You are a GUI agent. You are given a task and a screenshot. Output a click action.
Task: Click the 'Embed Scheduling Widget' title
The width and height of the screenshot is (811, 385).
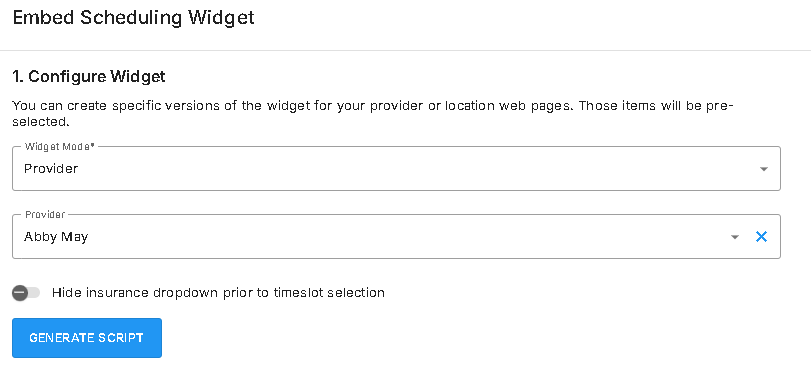coord(133,18)
